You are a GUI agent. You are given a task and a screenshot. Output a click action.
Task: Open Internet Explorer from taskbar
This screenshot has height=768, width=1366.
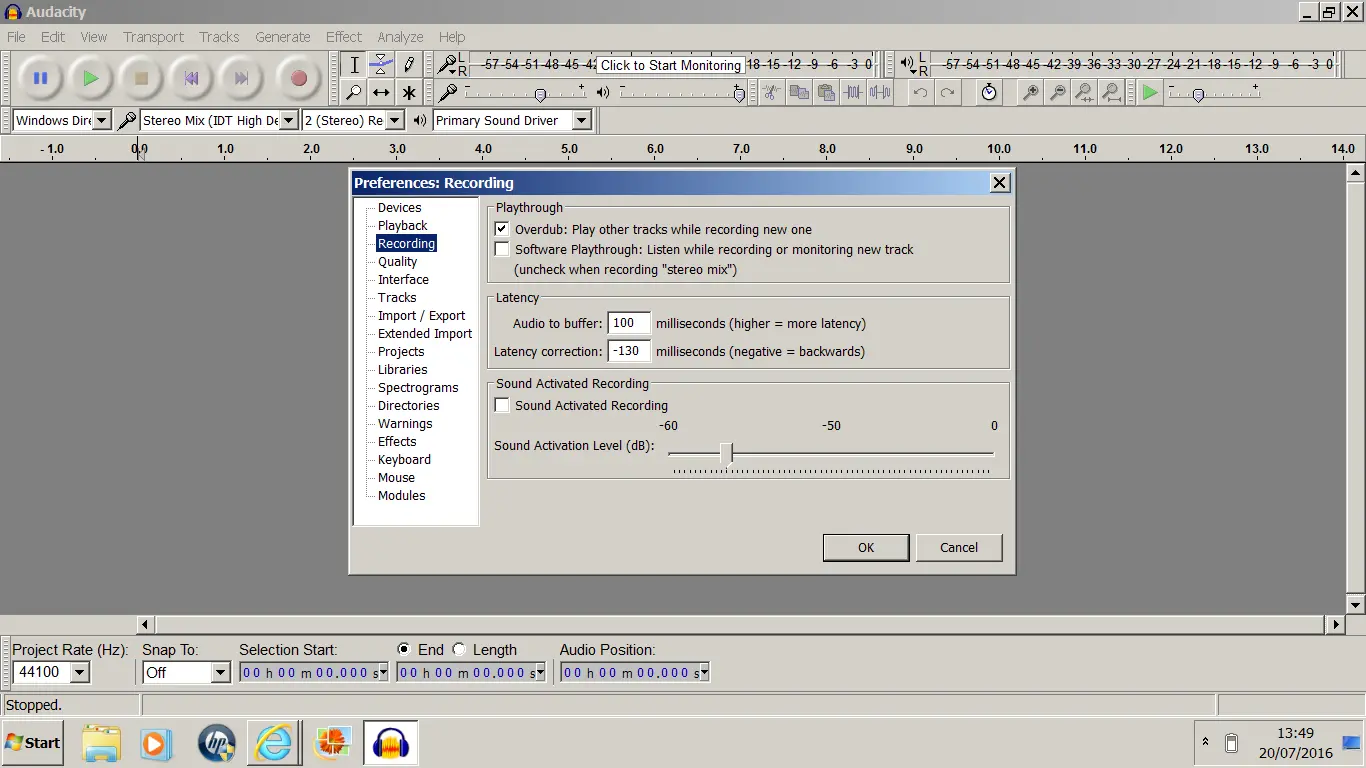coord(273,744)
